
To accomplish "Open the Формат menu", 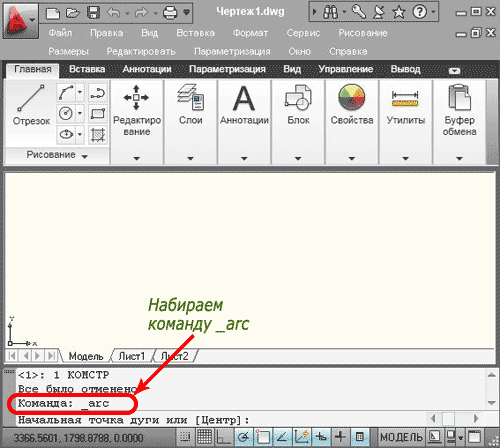I will 250,33.
